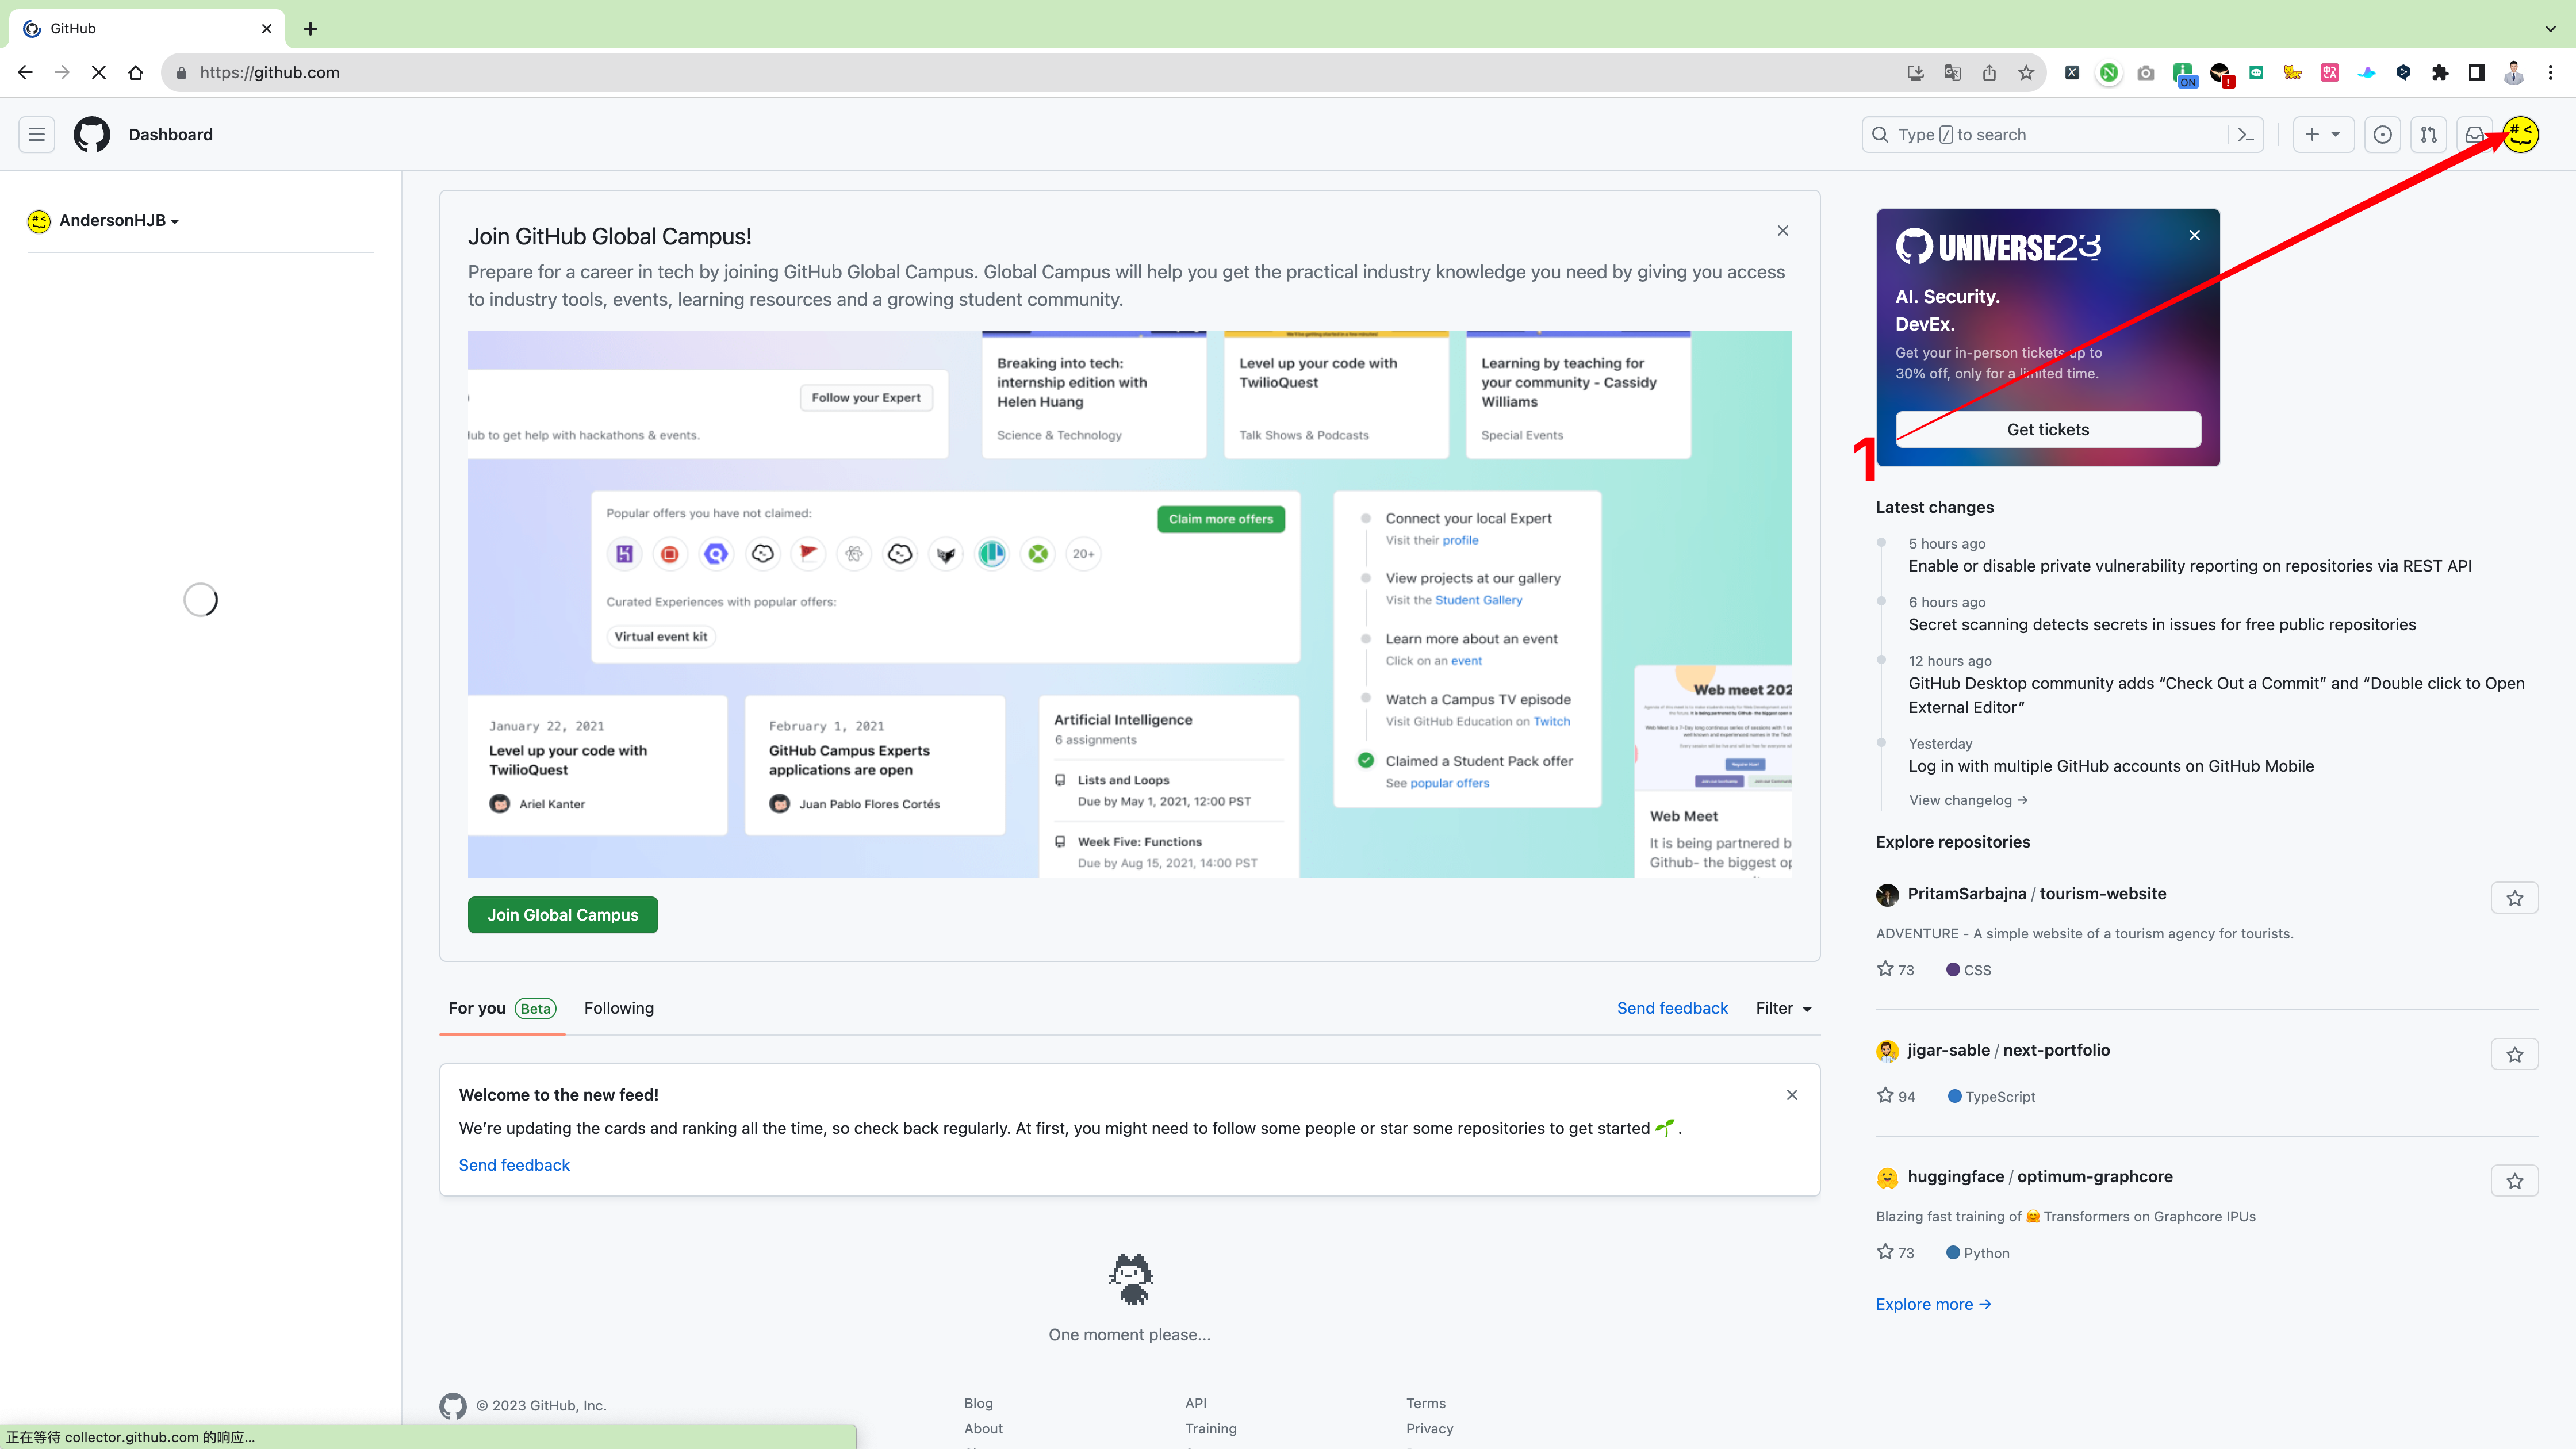Click the Global Campus preview image
The width and height of the screenshot is (2576, 1449).
1130,605
